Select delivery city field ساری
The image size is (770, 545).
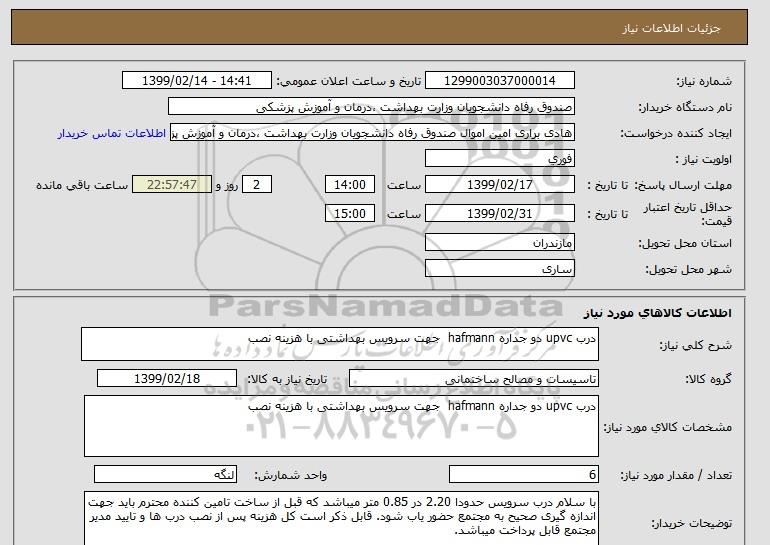tap(499, 269)
